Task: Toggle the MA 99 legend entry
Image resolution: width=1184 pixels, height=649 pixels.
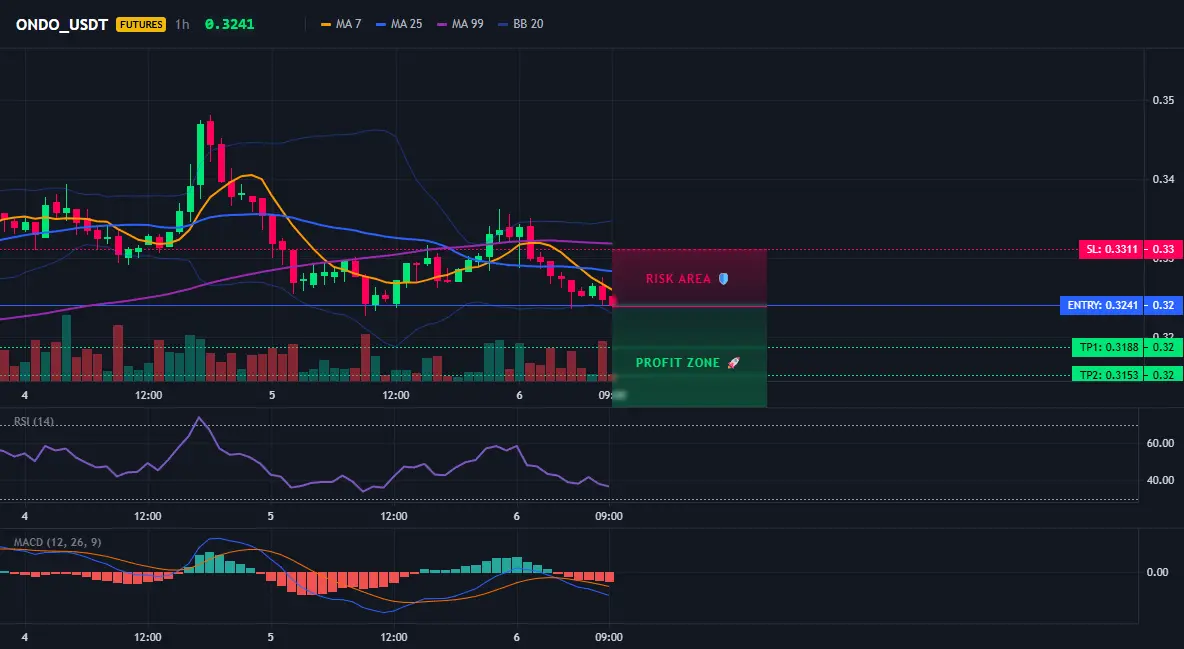Action: [x=461, y=24]
